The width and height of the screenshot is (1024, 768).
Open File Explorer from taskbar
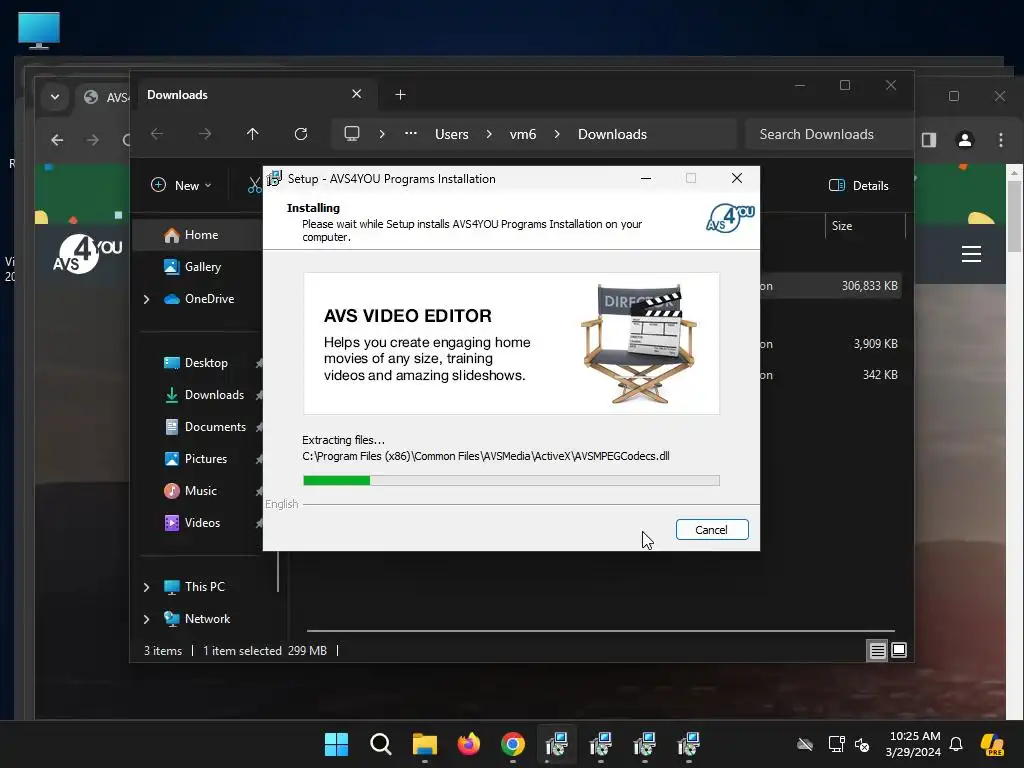tap(424, 744)
